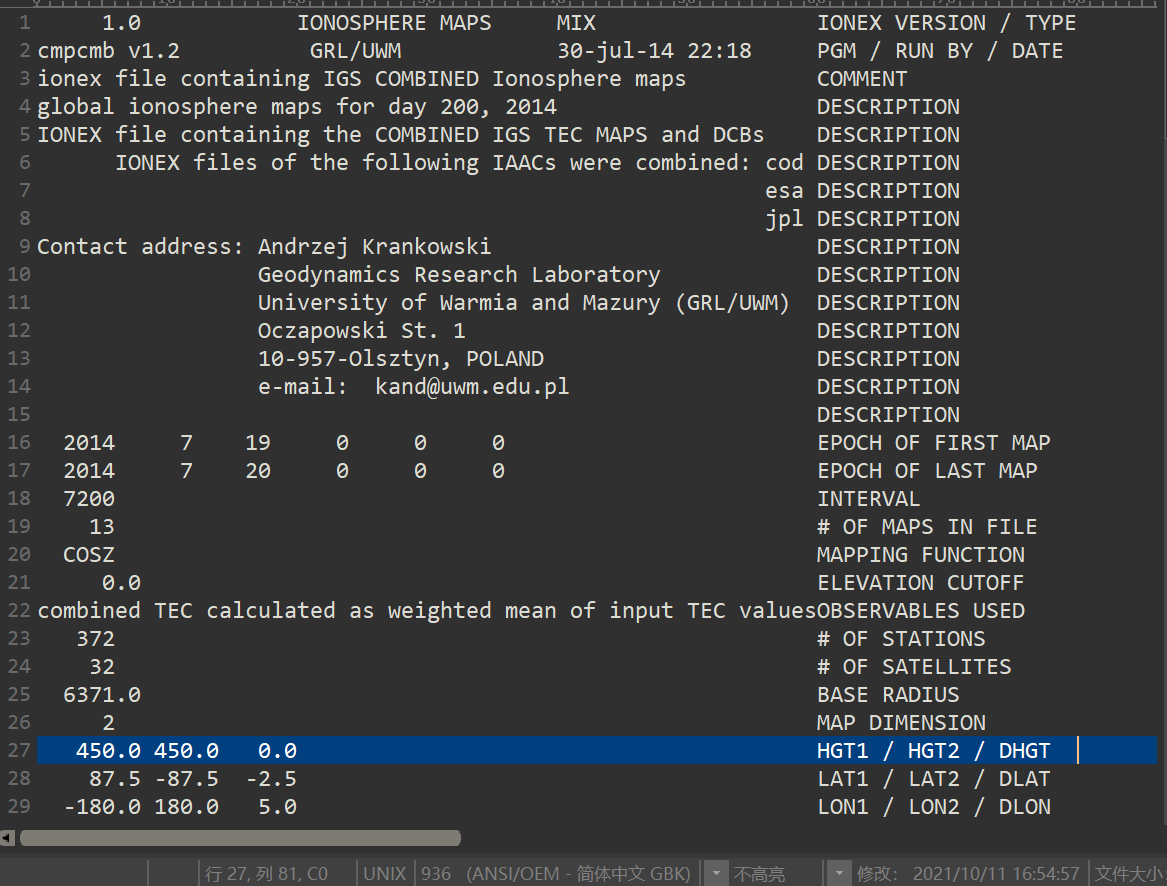Viewport: 1167px width, 886px height.
Task: Click the '行 27, 列 81, C0' position indicator
Action: pyautogui.click(x=266, y=873)
